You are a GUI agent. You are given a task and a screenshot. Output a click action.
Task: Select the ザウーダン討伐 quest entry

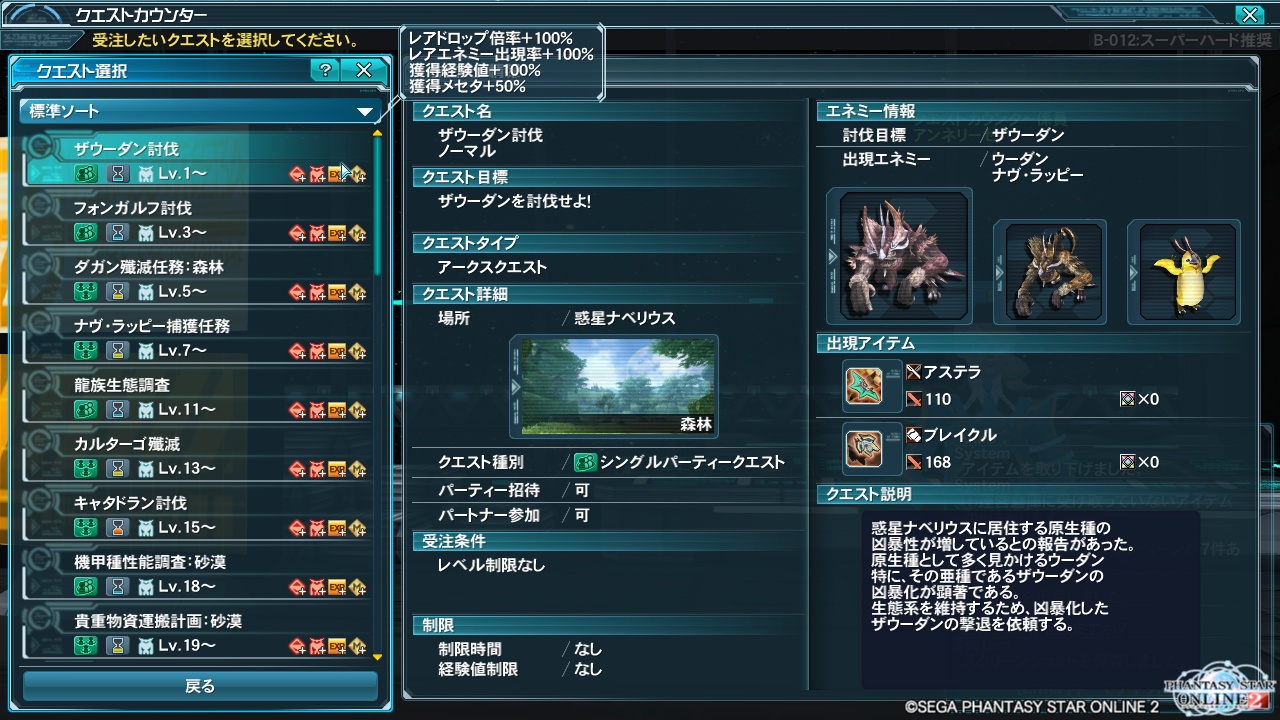197,161
